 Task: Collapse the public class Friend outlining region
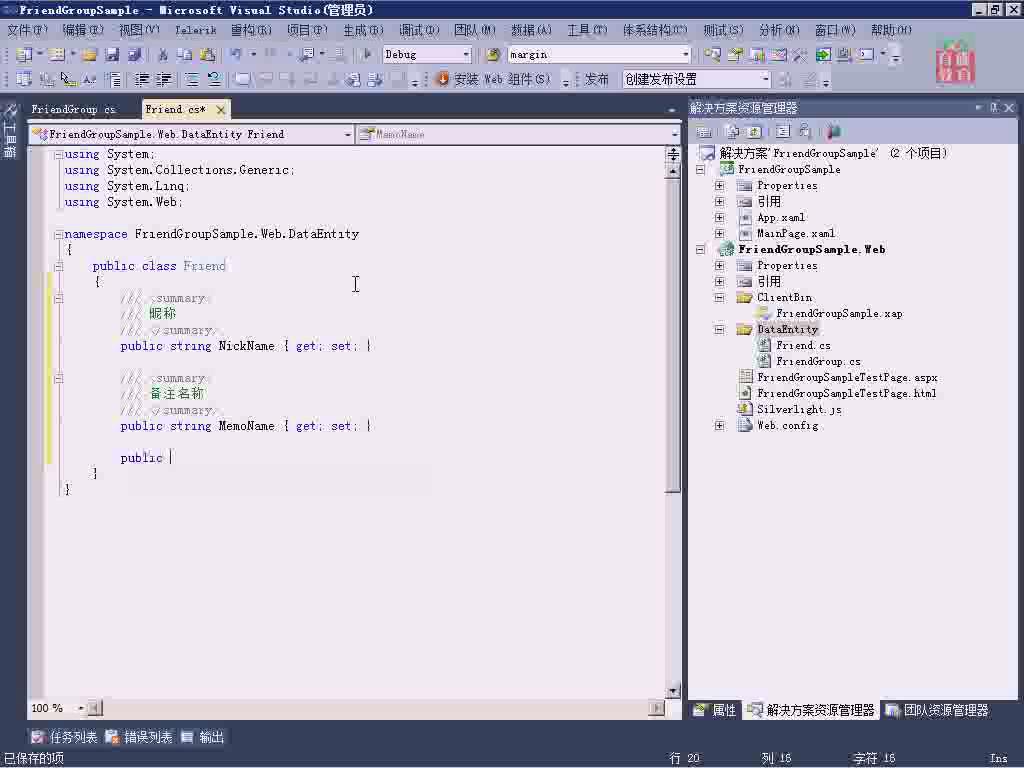[58, 266]
